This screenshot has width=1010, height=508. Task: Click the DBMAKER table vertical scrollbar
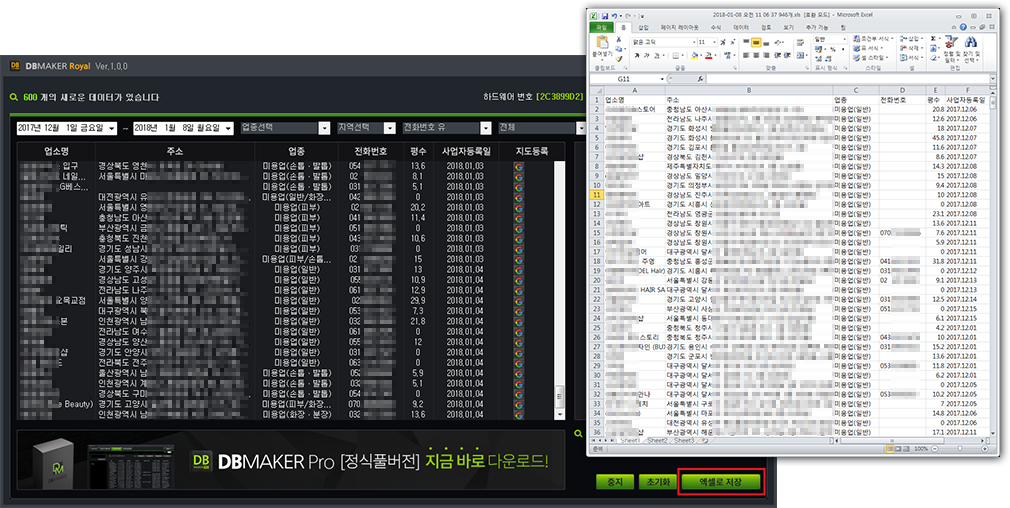tap(560, 290)
